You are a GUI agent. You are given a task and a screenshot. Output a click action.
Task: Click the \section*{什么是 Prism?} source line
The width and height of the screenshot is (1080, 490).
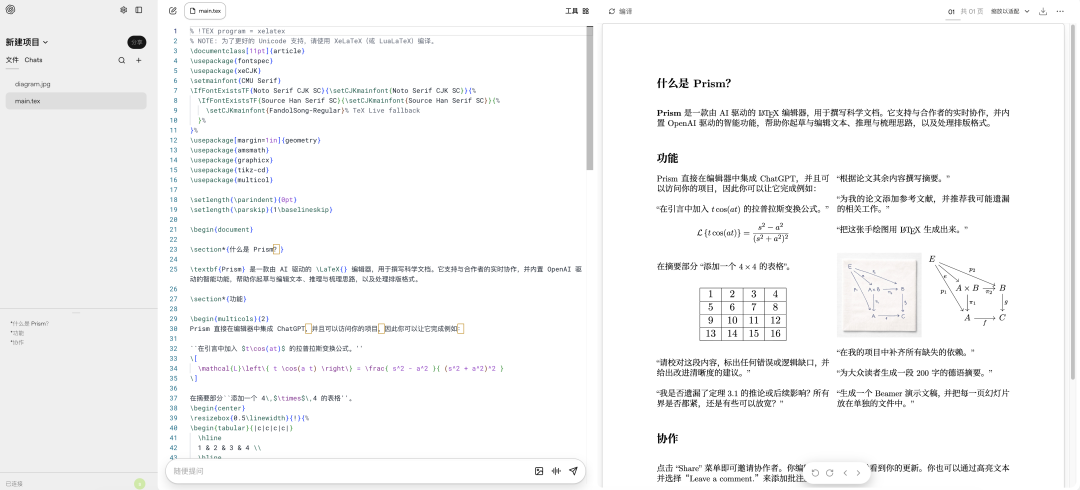tap(237, 249)
